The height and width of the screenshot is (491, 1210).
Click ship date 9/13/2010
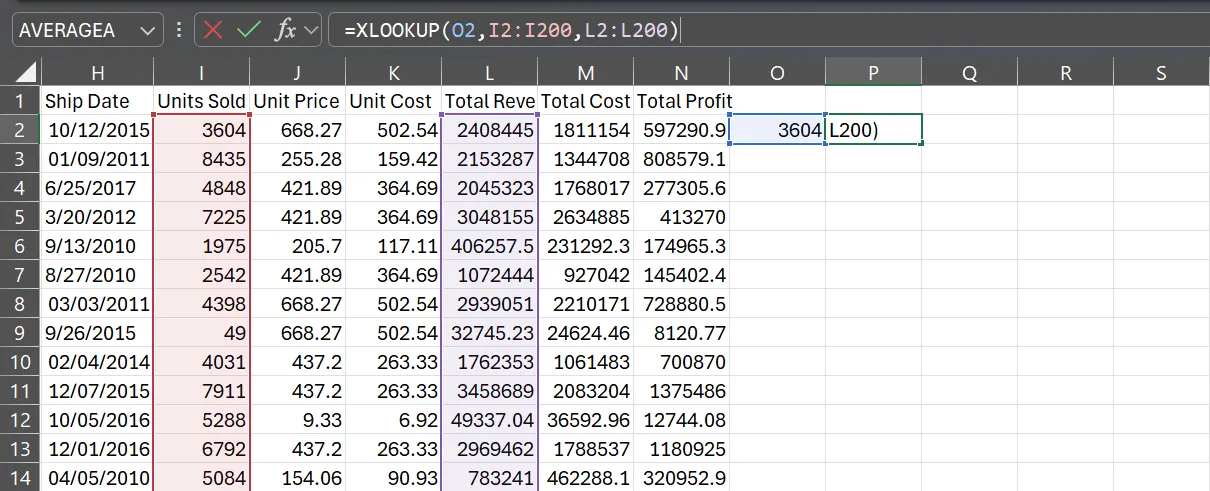click(x=97, y=246)
